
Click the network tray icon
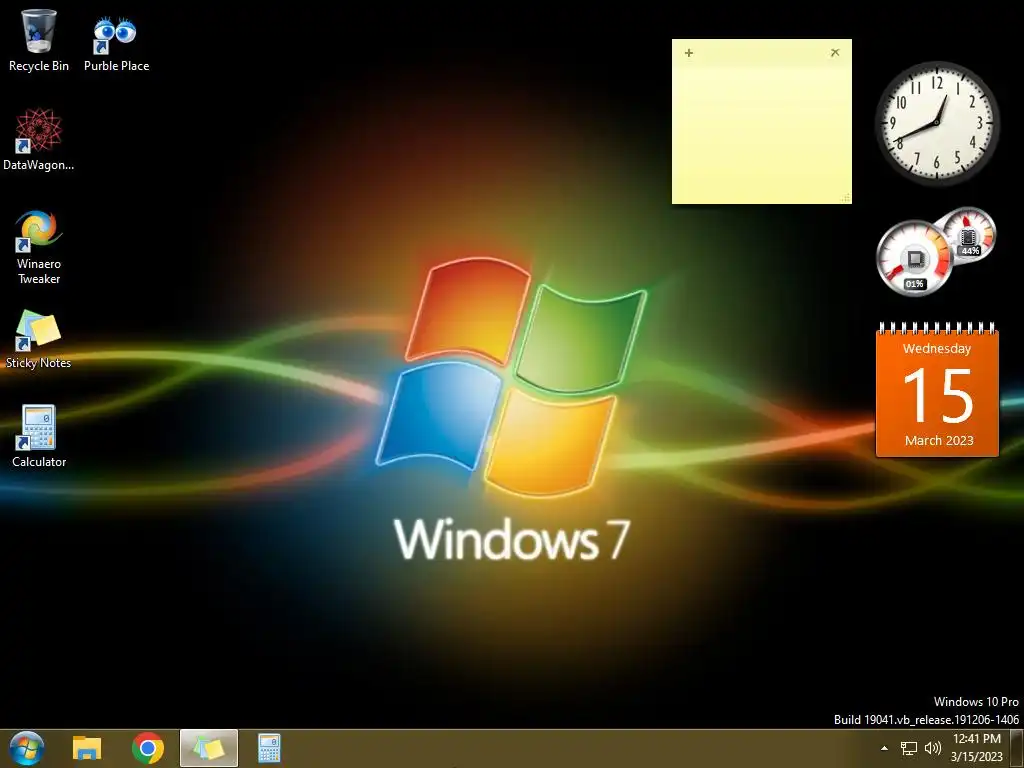coord(908,748)
